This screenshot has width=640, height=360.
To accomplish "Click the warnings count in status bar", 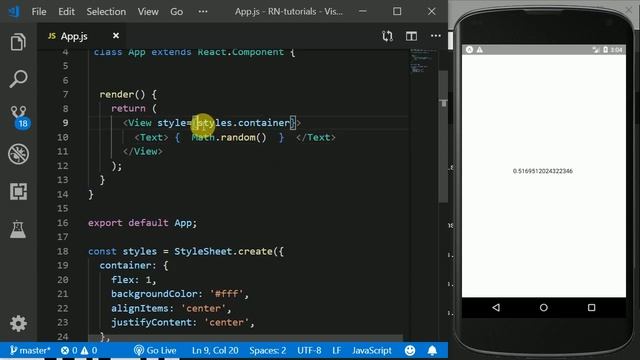I will coord(89,350).
